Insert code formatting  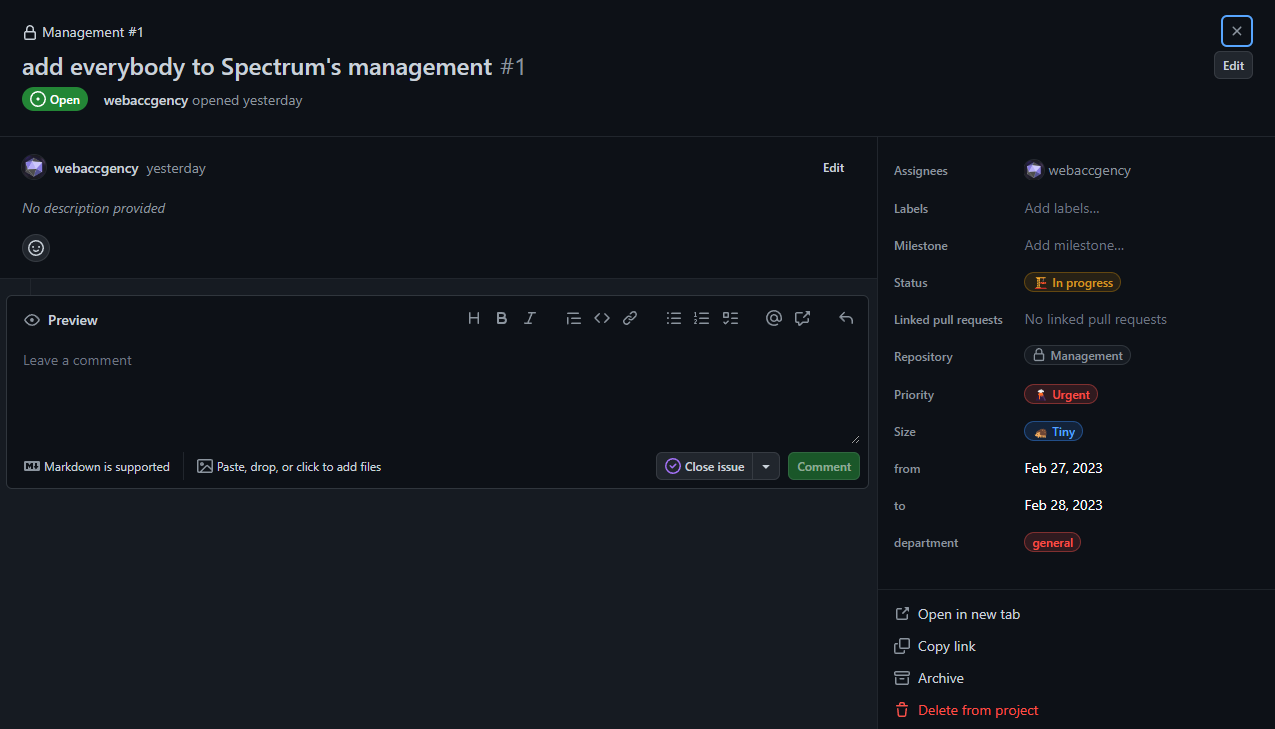[602, 319]
